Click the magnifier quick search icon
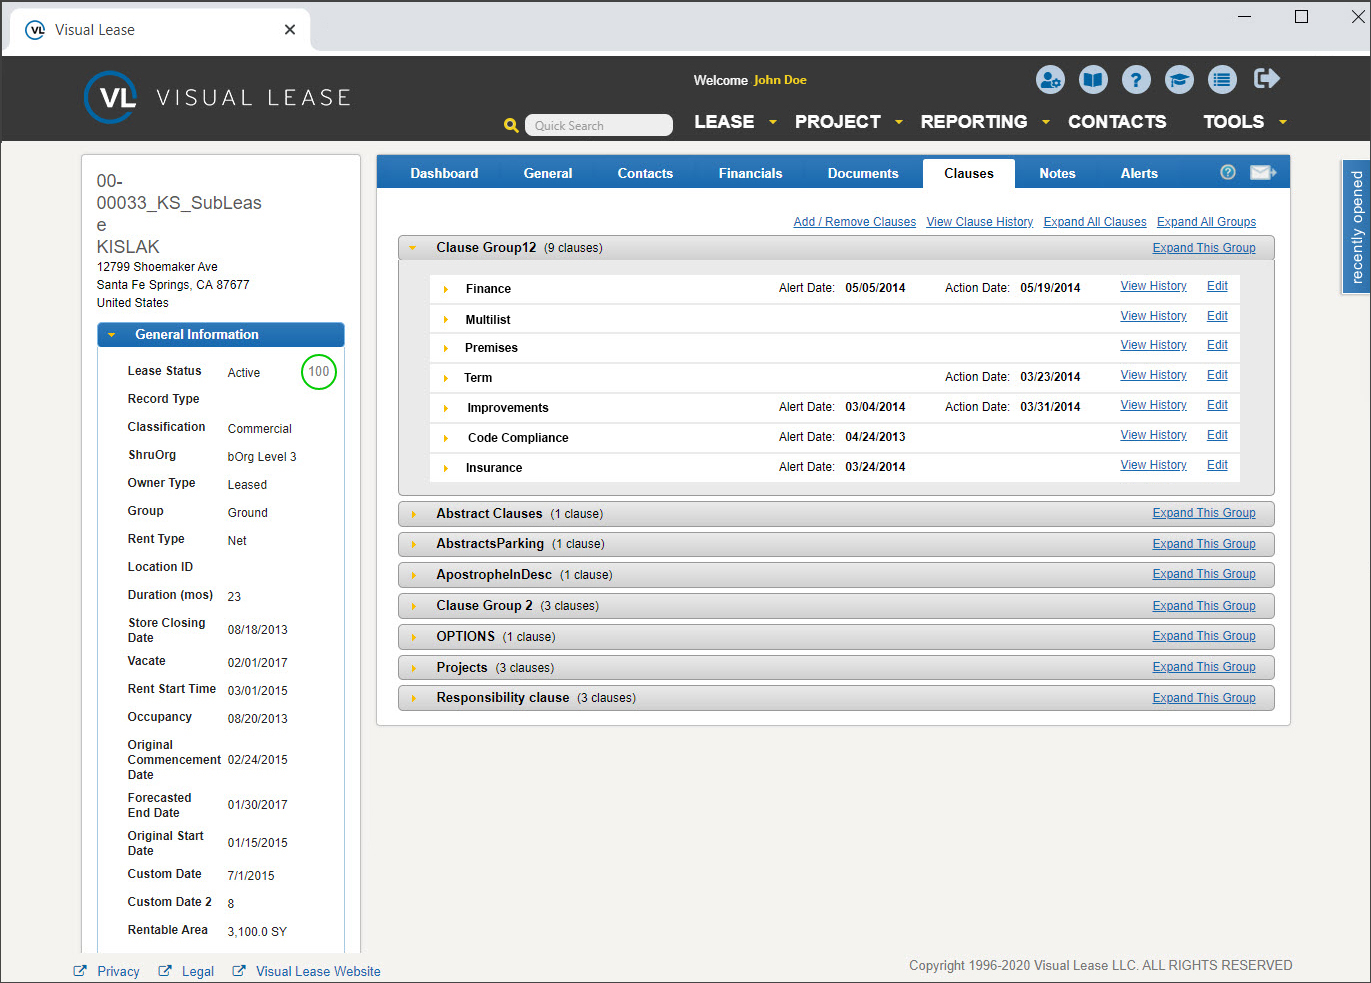This screenshot has height=983, width=1371. 511,125
